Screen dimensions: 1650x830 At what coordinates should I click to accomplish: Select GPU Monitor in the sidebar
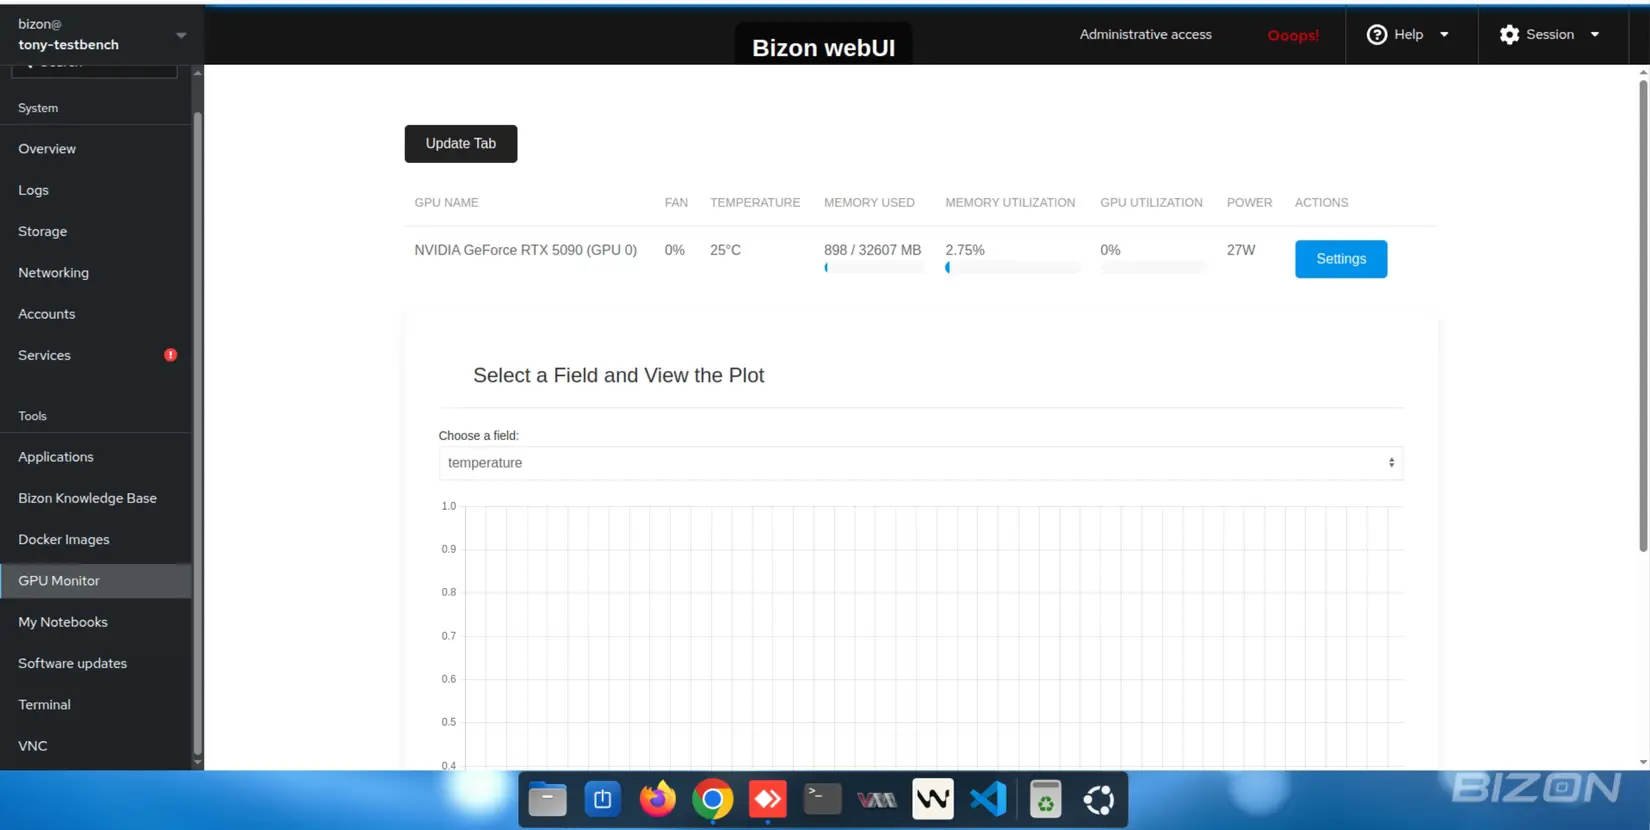96,581
